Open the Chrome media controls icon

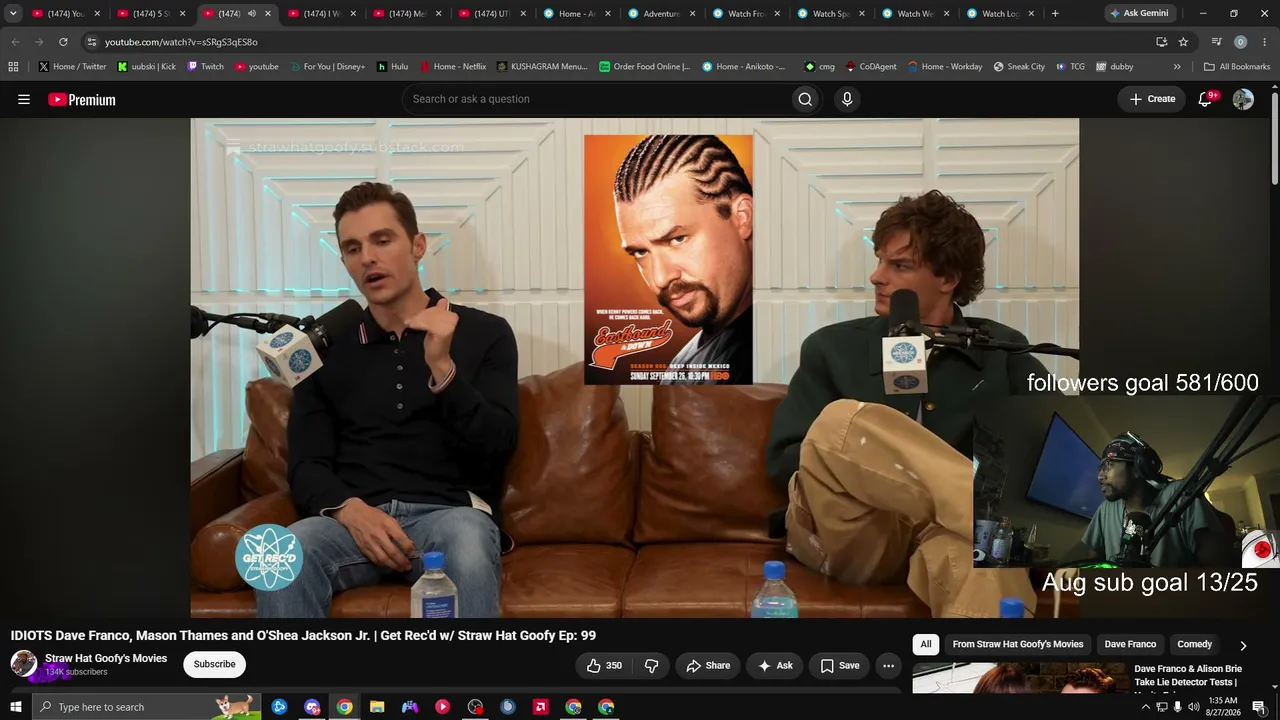tap(1216, 42)
